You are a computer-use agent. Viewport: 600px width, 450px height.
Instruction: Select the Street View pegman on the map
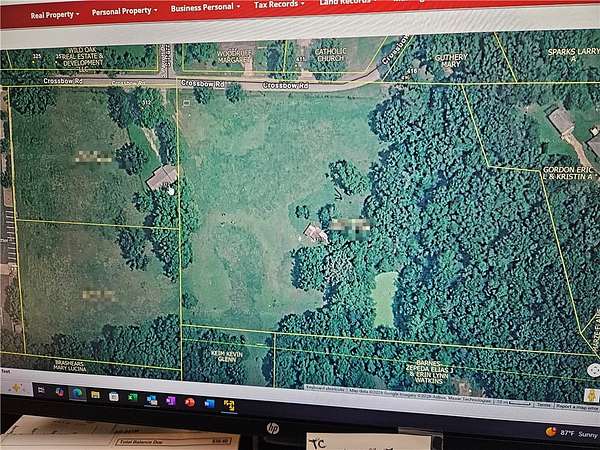[x=592, y=396]
